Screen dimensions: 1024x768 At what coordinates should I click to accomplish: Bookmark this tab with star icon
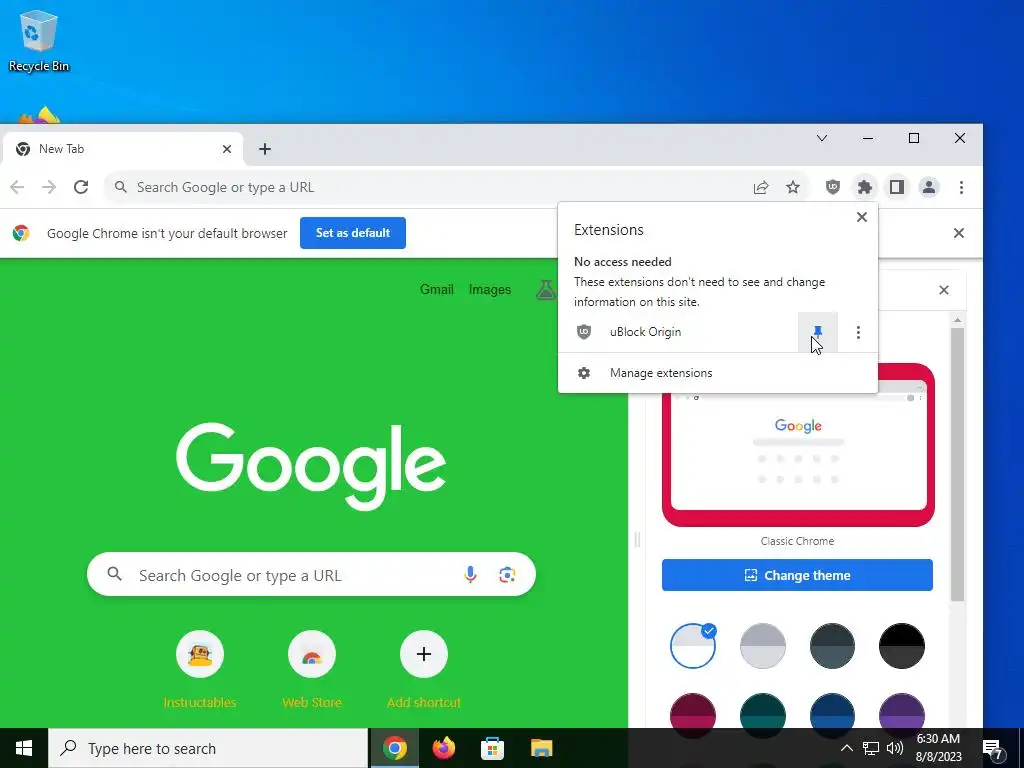coord(793,187)
